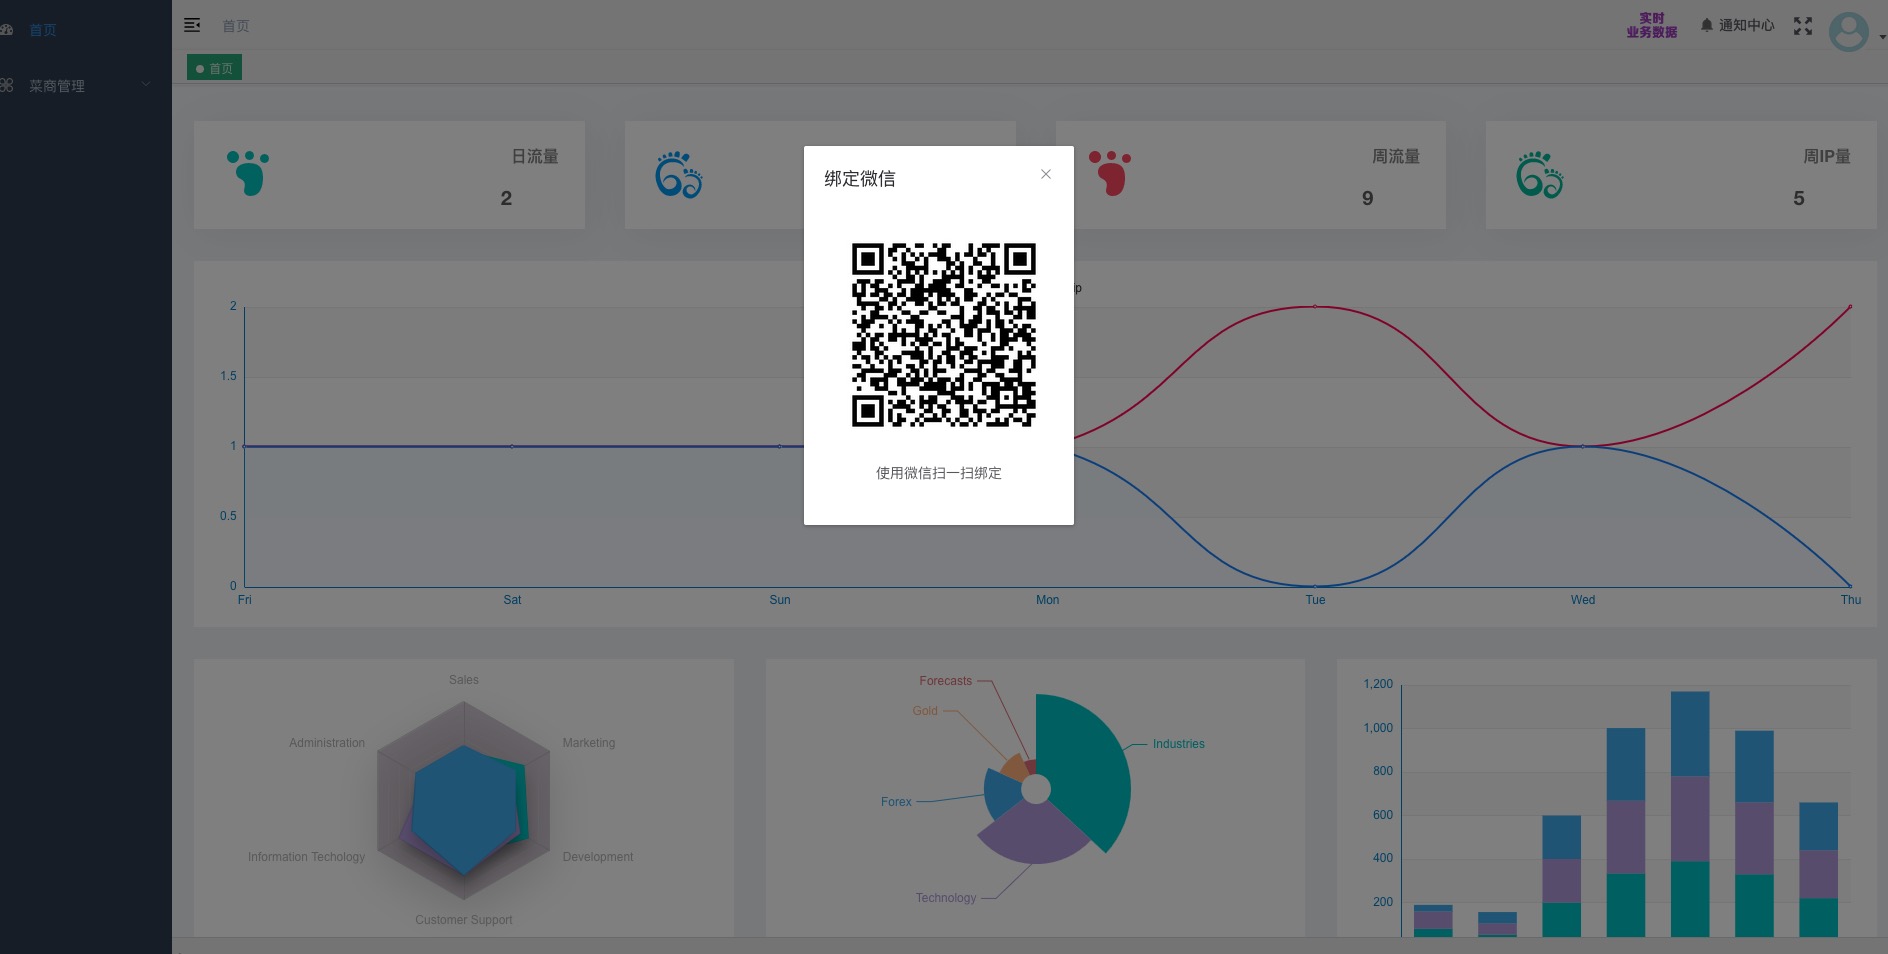1888x954 pixels.
Task: Click the 使用微信扫一扫绑定 instruction text
Action: pos(939,473)
